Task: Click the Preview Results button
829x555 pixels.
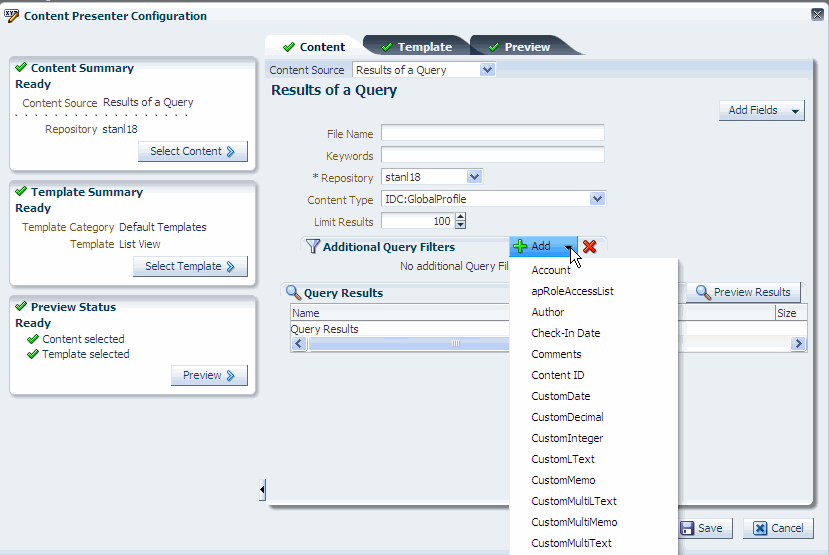Action: coord(743,292)
